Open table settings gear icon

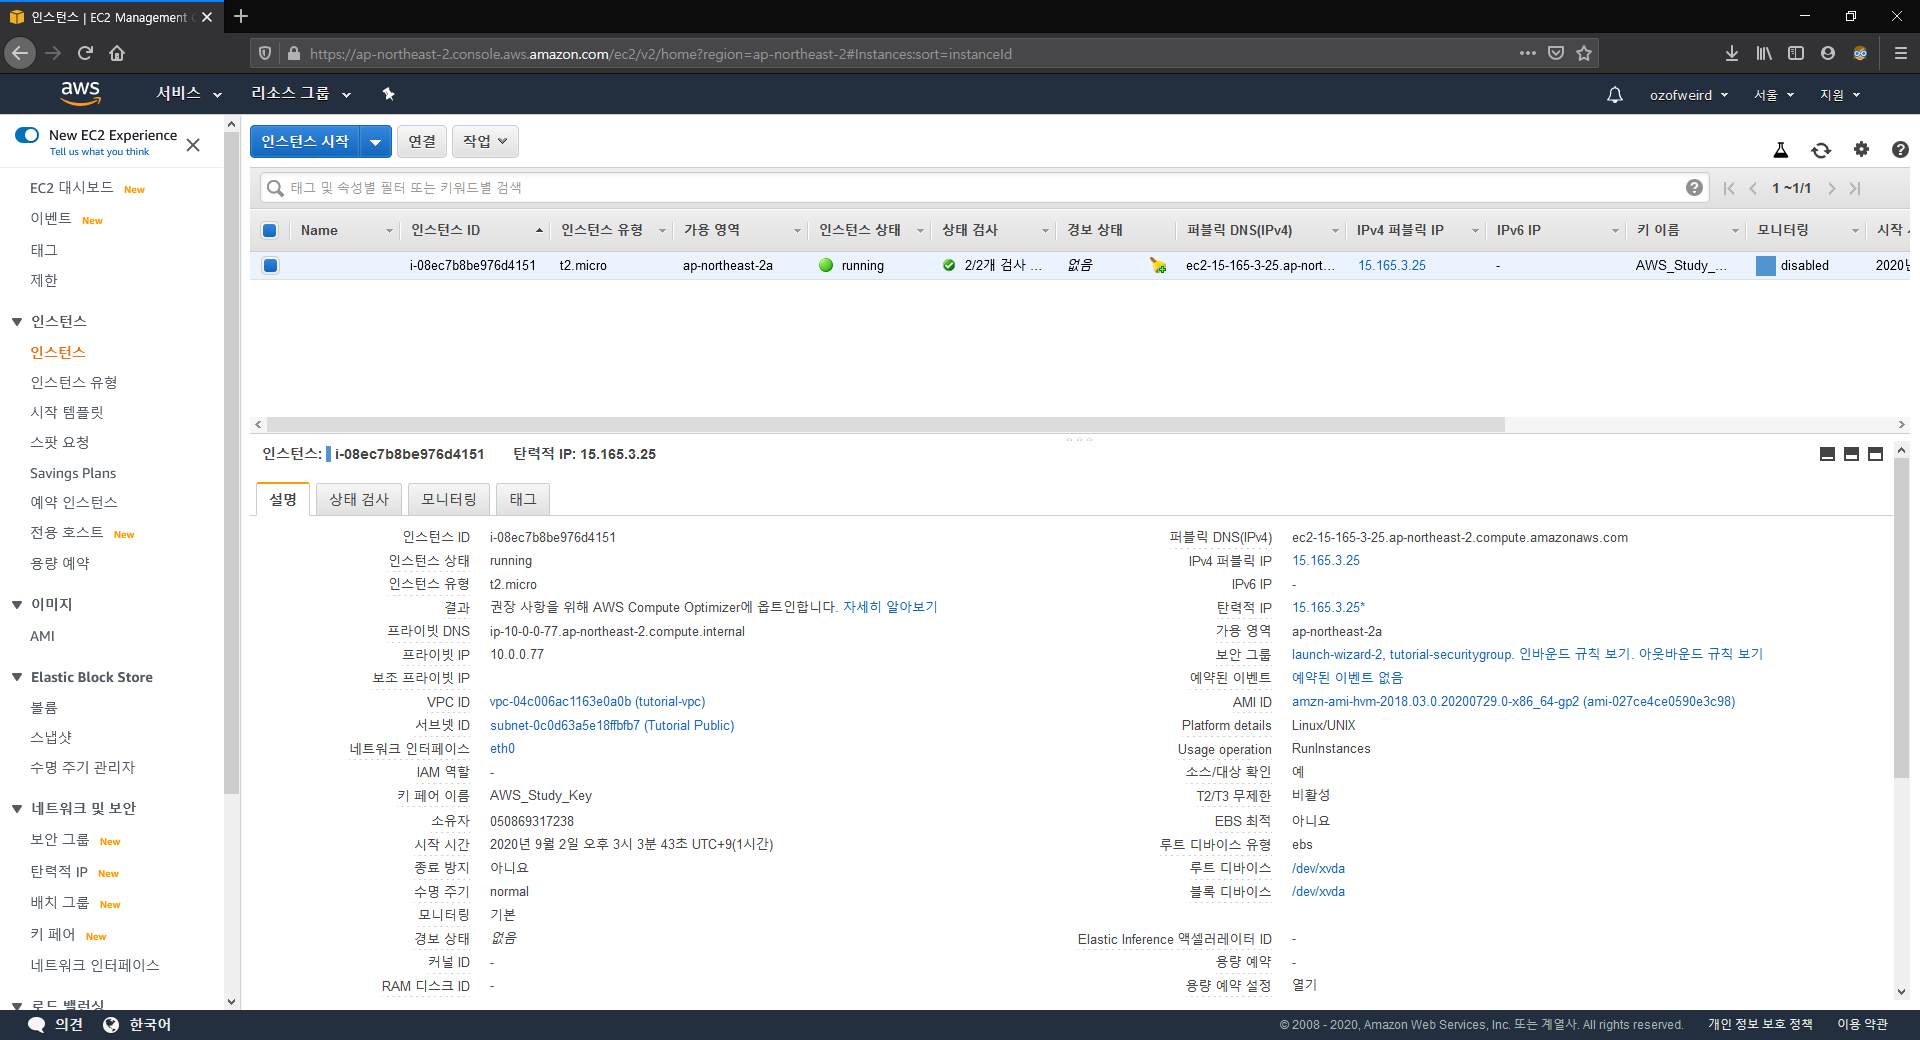pos(1861,149)
